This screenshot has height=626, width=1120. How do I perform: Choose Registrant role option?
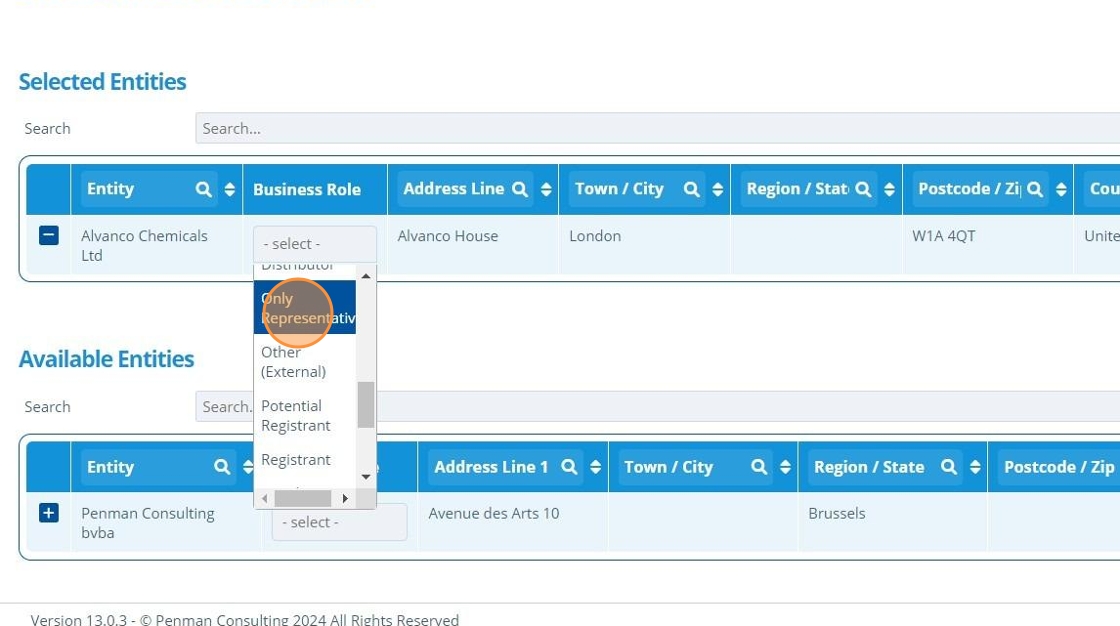click(x=305, y=459)
